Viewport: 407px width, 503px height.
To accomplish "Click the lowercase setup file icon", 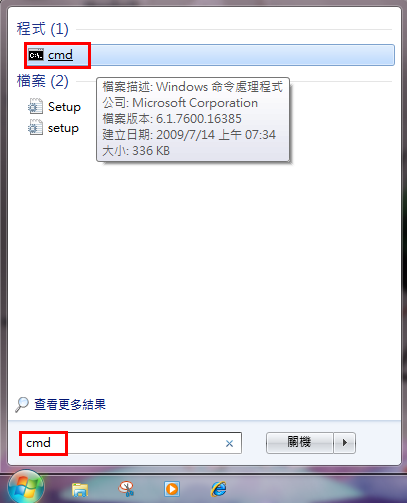I will 35,128.
